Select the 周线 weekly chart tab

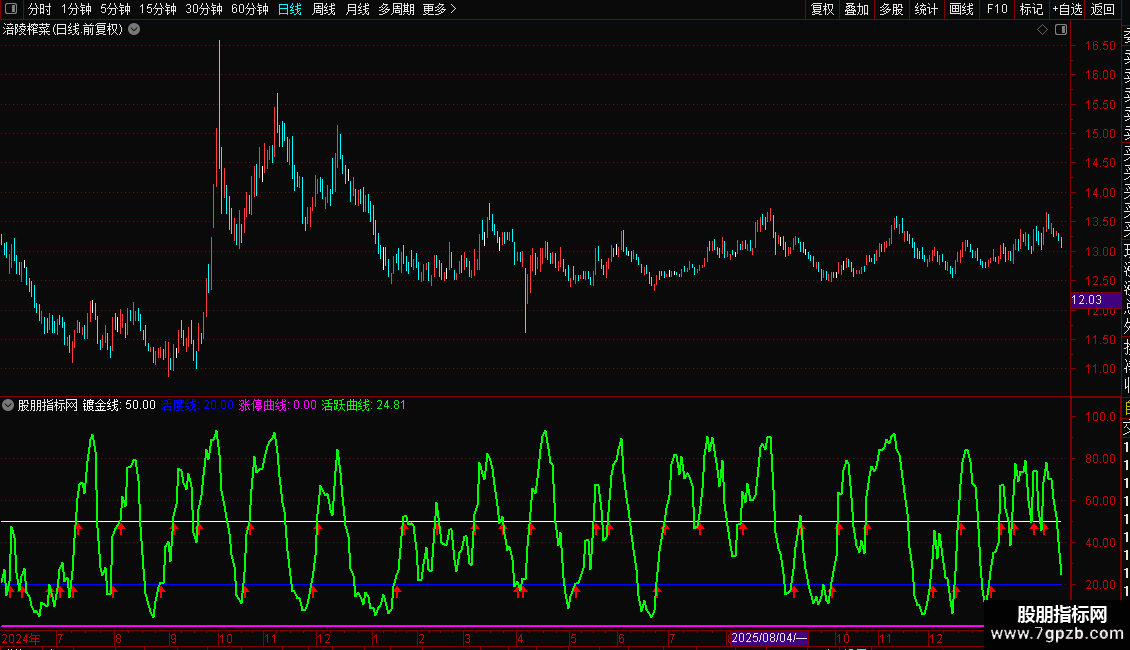coord(324,9)
